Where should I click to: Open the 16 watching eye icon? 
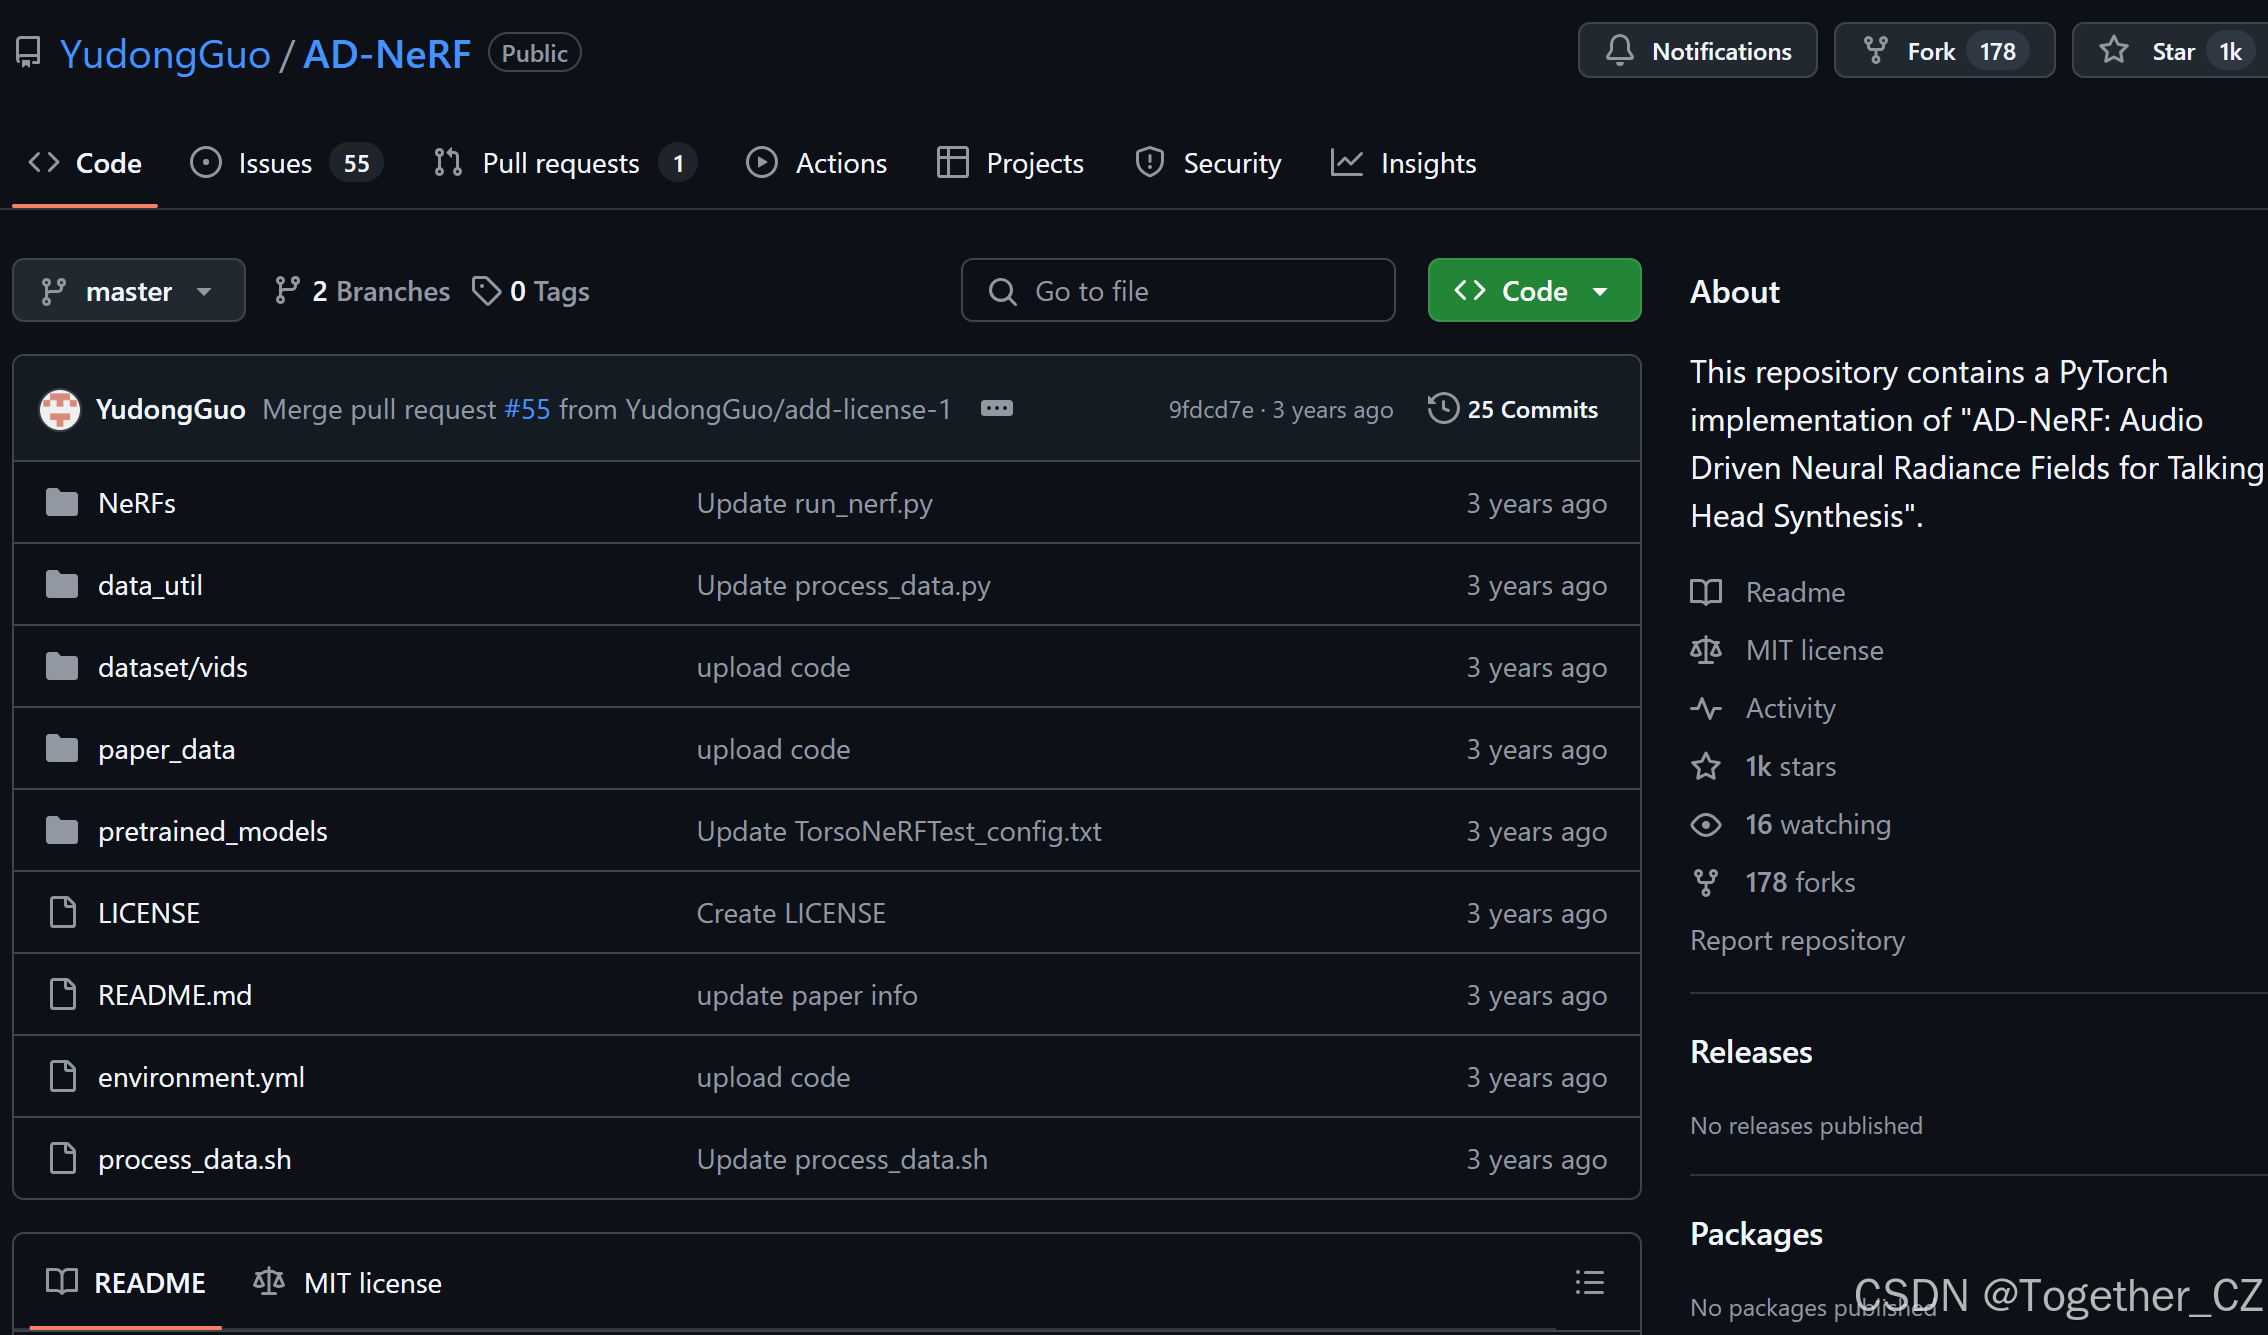(1706, 825)
